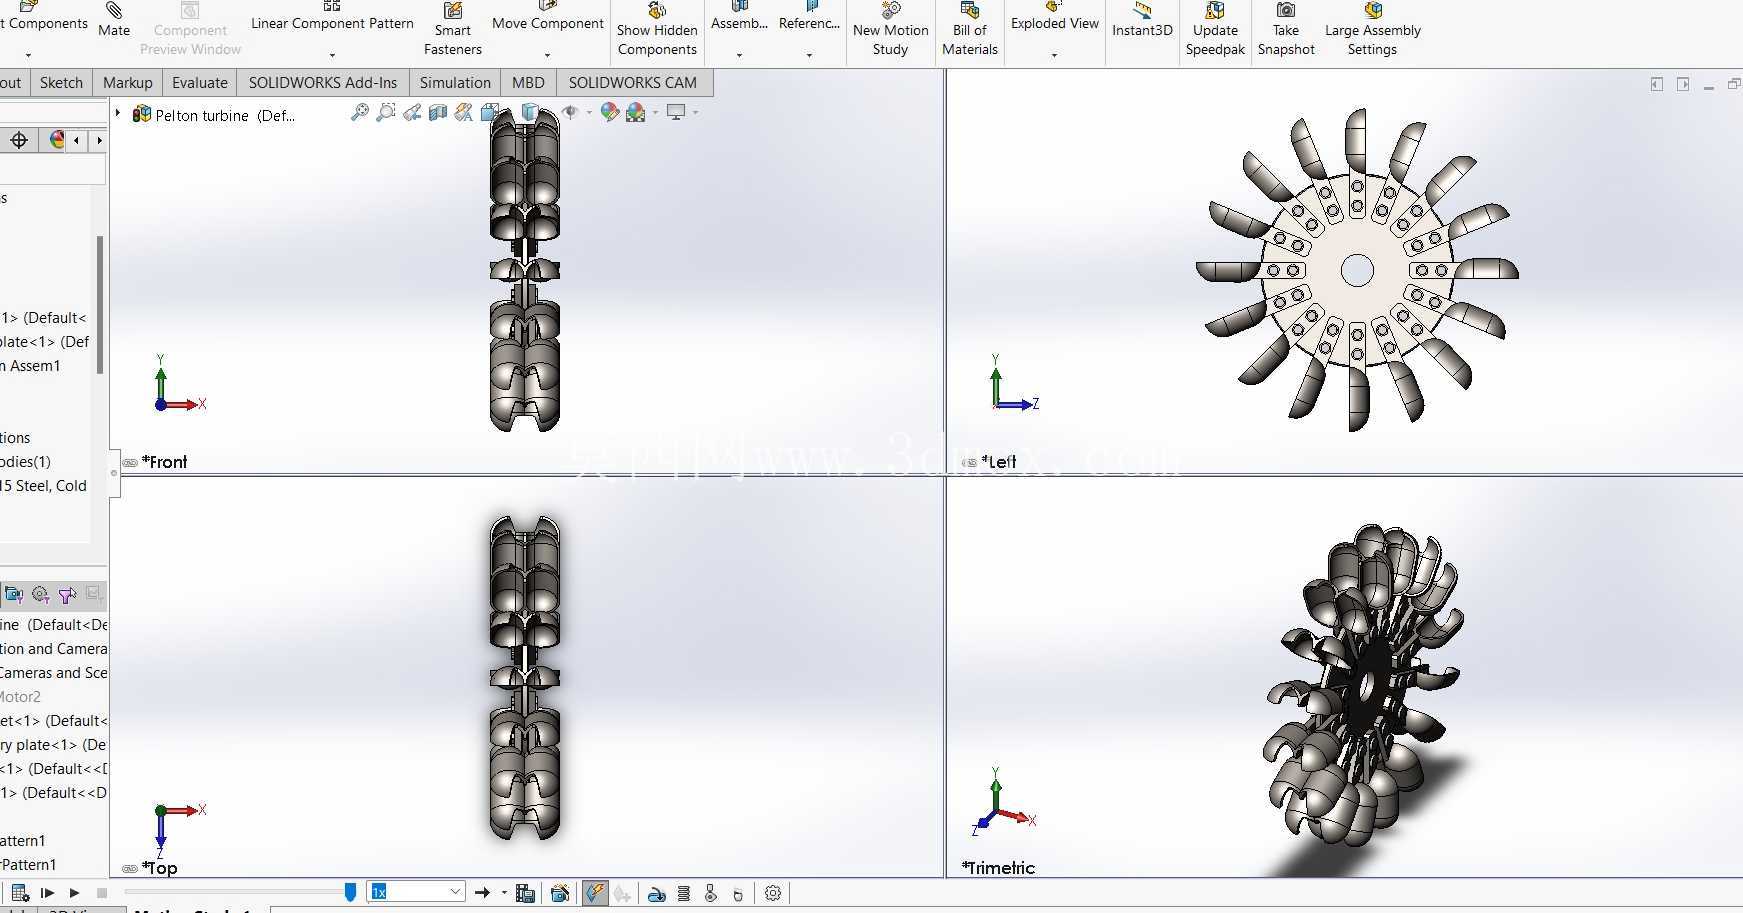This screenshot has width=1743, height=913.
Task: Open Linear Component Pattern dropdown arrow
Action: (332, 54)
